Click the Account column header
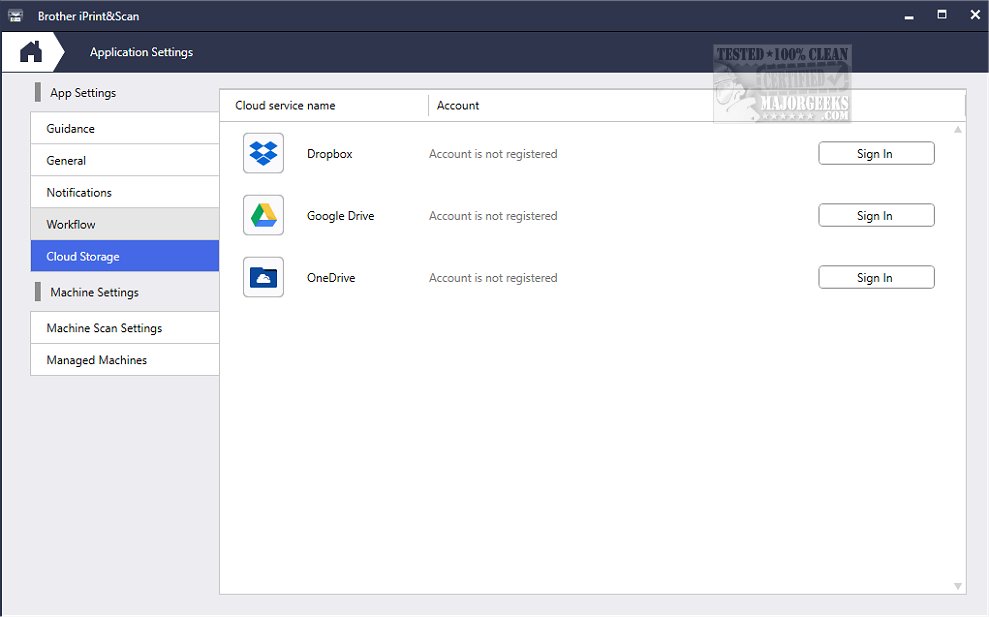 pyautogui.click(x=458, y=106)
